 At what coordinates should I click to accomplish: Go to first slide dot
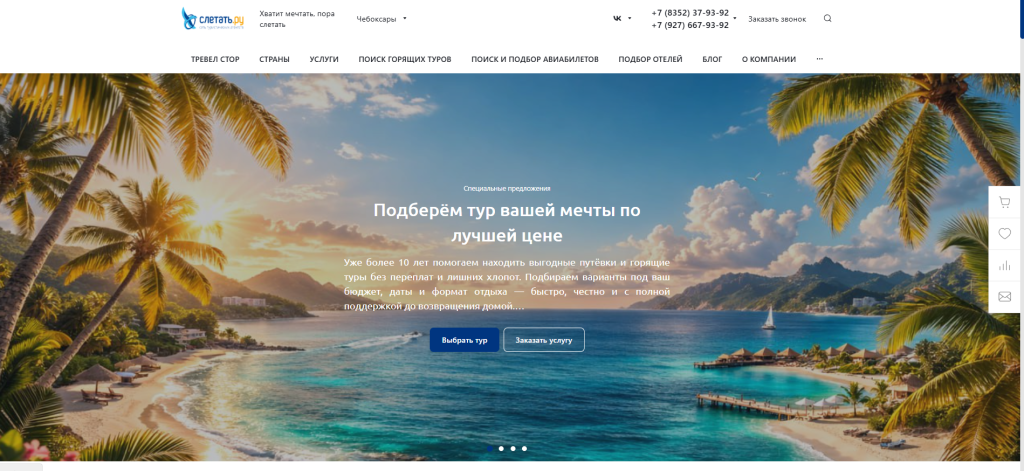click(x=490, y=449)
